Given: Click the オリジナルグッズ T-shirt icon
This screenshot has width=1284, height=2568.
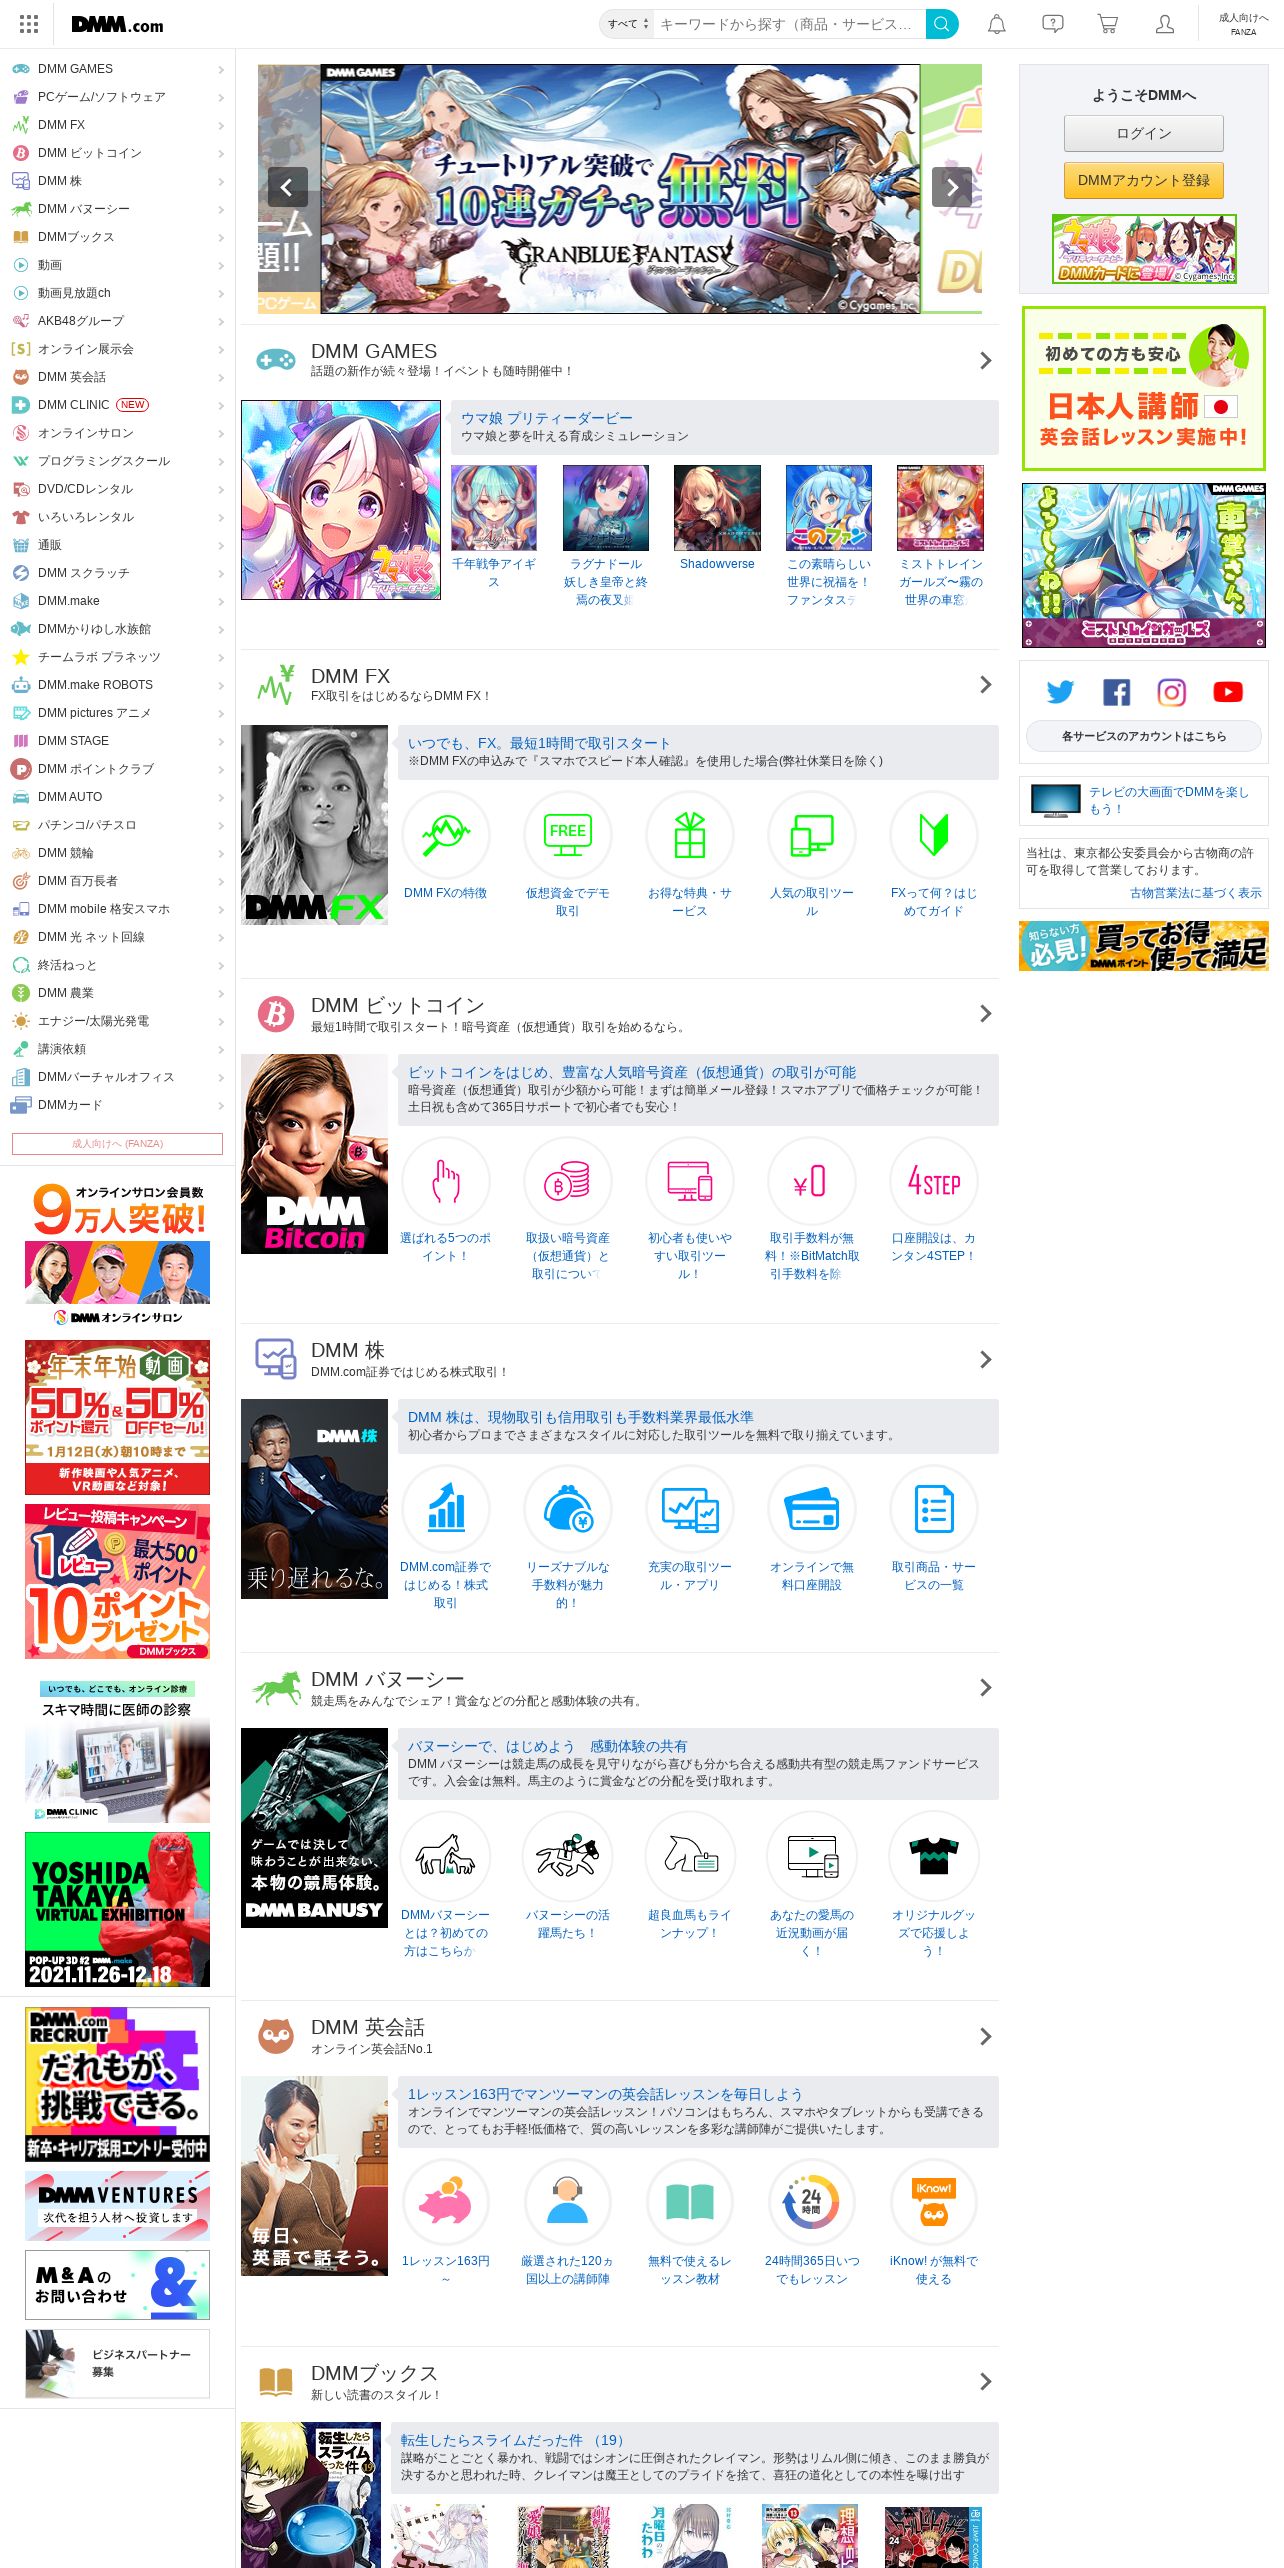Looking at the screenshot, I should point(934,1856).
